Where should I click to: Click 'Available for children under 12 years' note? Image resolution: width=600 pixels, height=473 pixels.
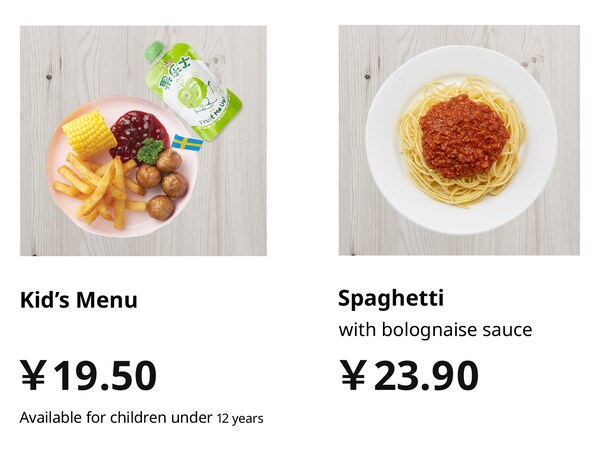pyautogui.click(x=141, y=418)
